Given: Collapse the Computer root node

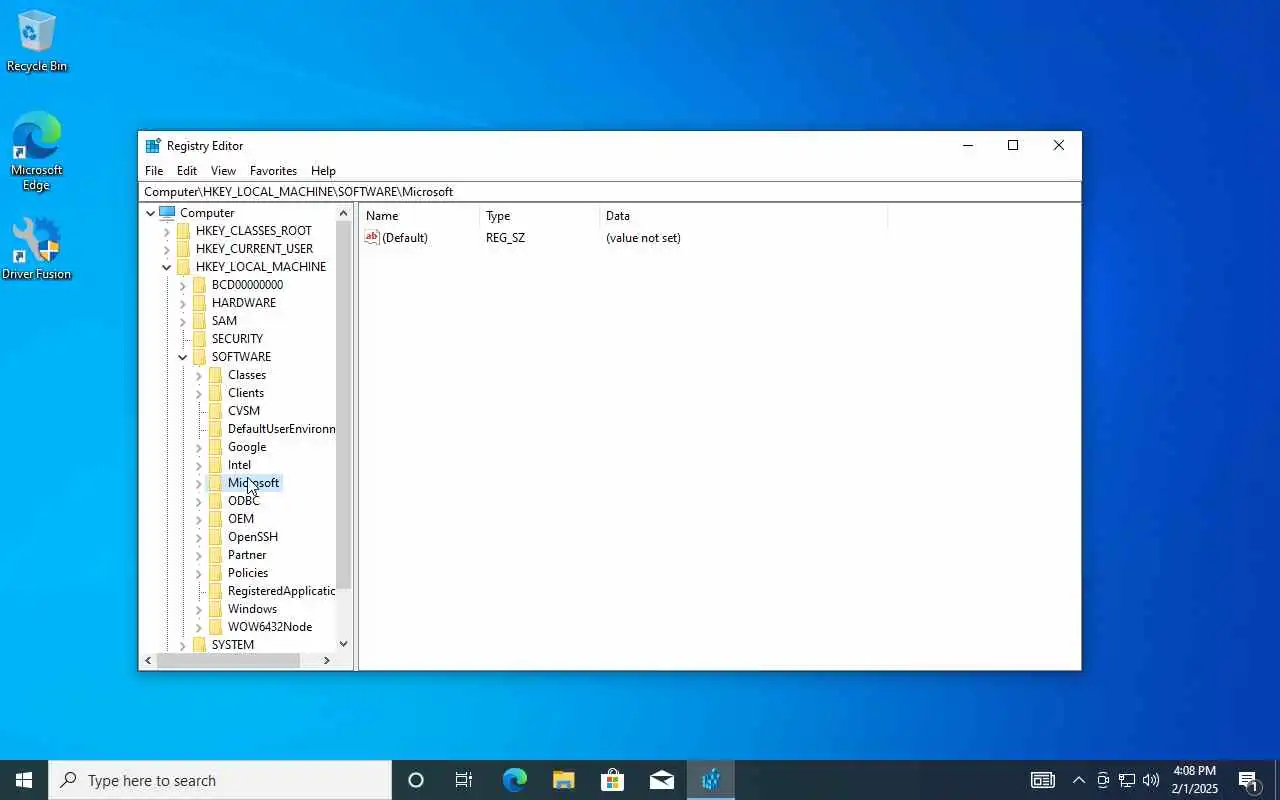Looking at the screenshot, I should 151,213.
